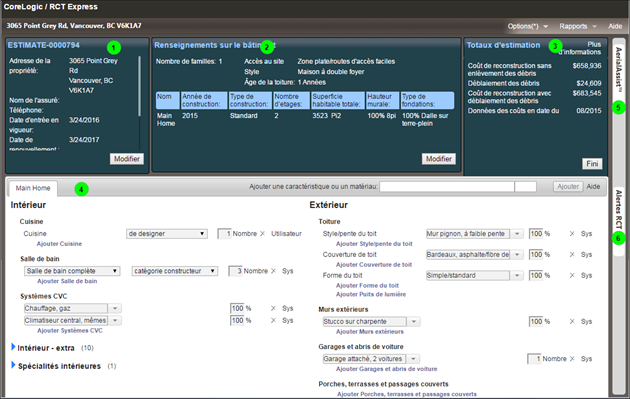Click the Couverture de toit percentage field
This screenshot has width=630, height=399.
pyautogui.click(x=536, y=254)
